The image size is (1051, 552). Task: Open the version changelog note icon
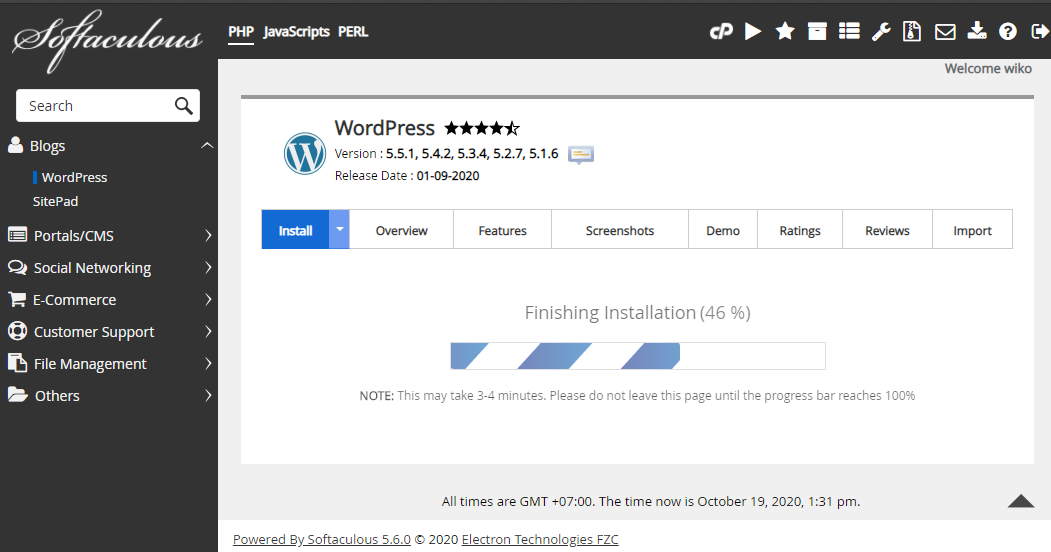tap(580, 155)
